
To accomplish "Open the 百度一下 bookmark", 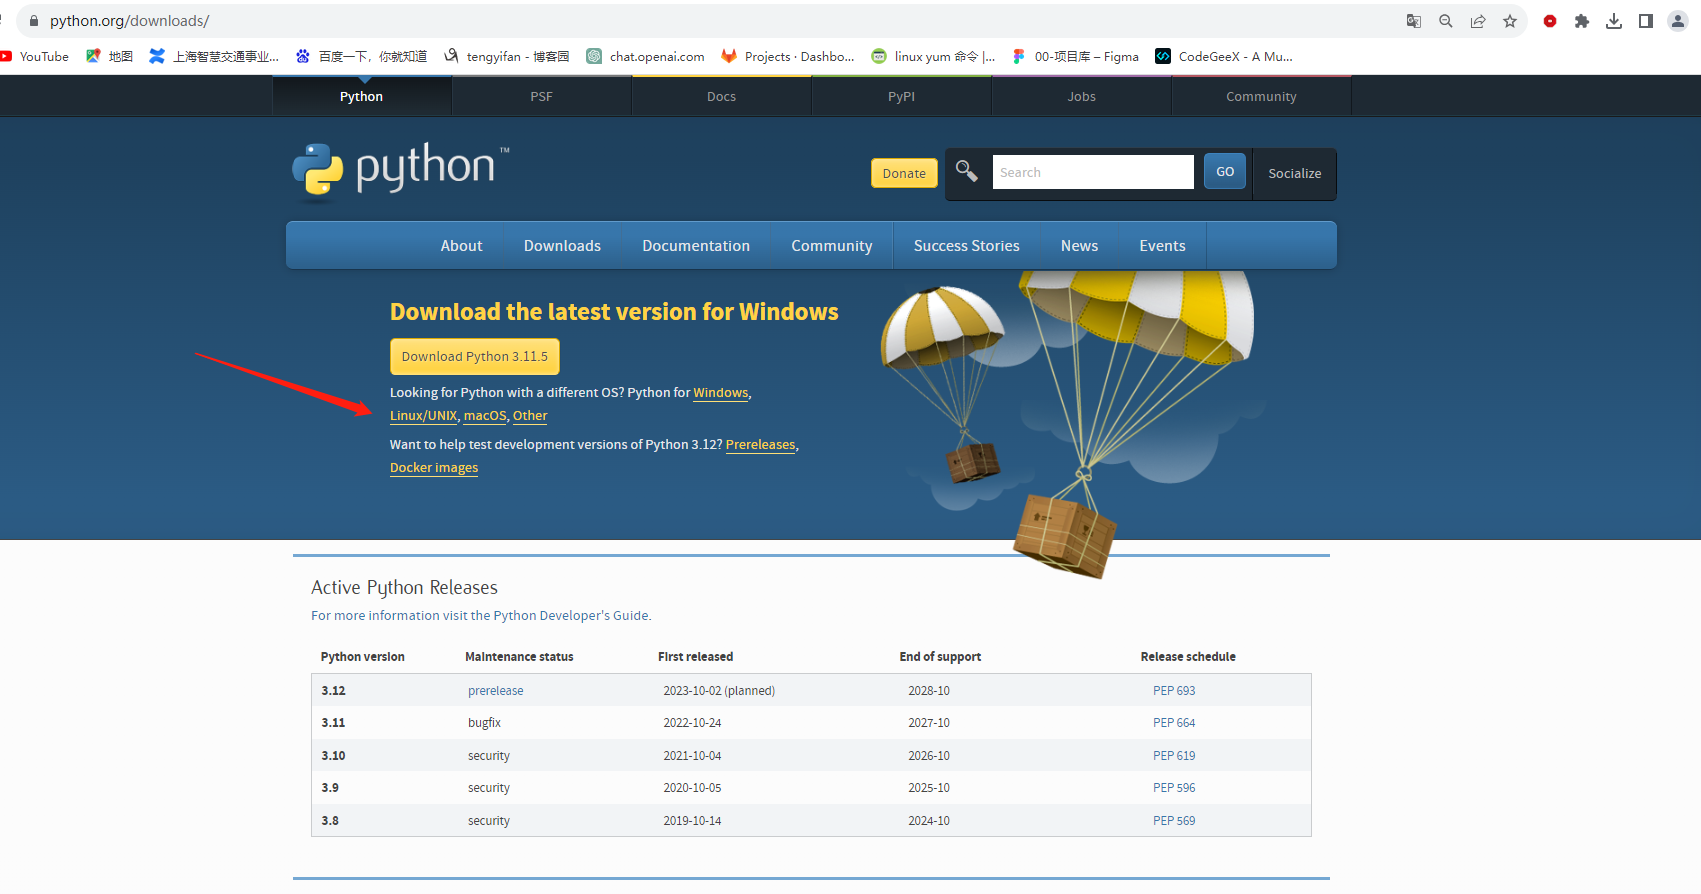I will tap(361, 57).
